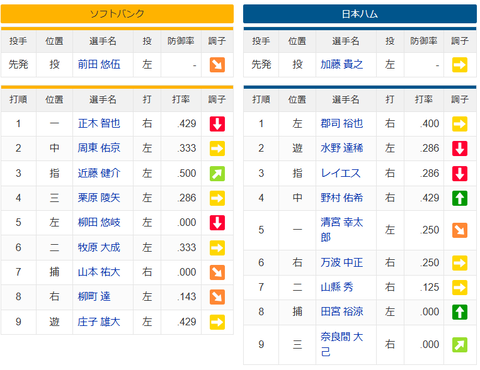
Task: Click orange arrow icon in 山本 祐大 row
Action: pyautogui.click(x=217, y=272)
